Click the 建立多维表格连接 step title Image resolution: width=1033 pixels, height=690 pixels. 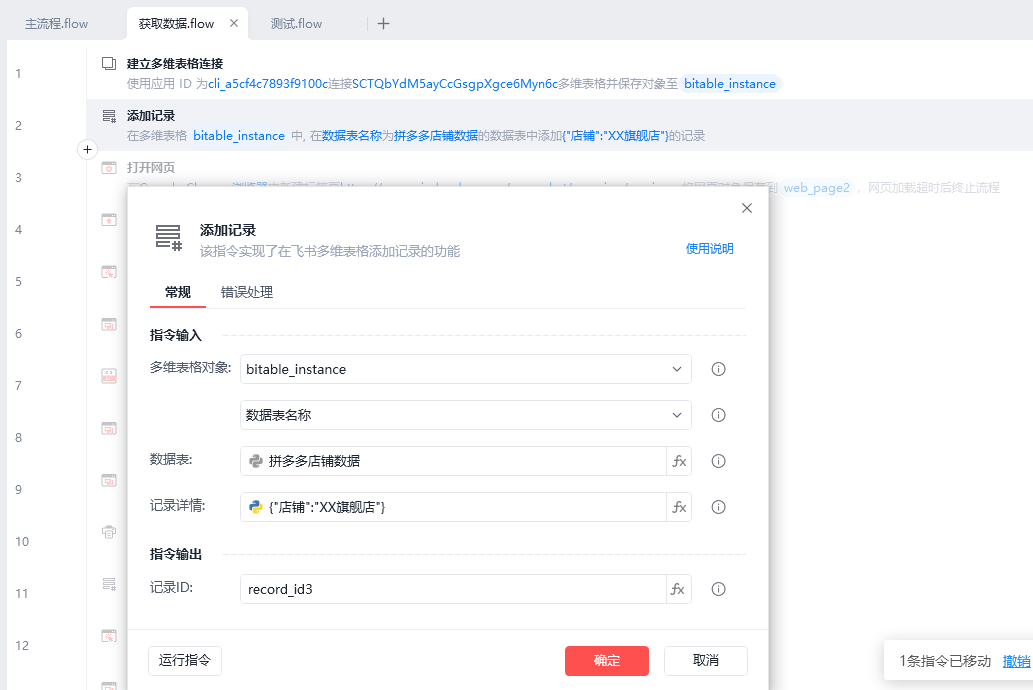click(175, 63)
